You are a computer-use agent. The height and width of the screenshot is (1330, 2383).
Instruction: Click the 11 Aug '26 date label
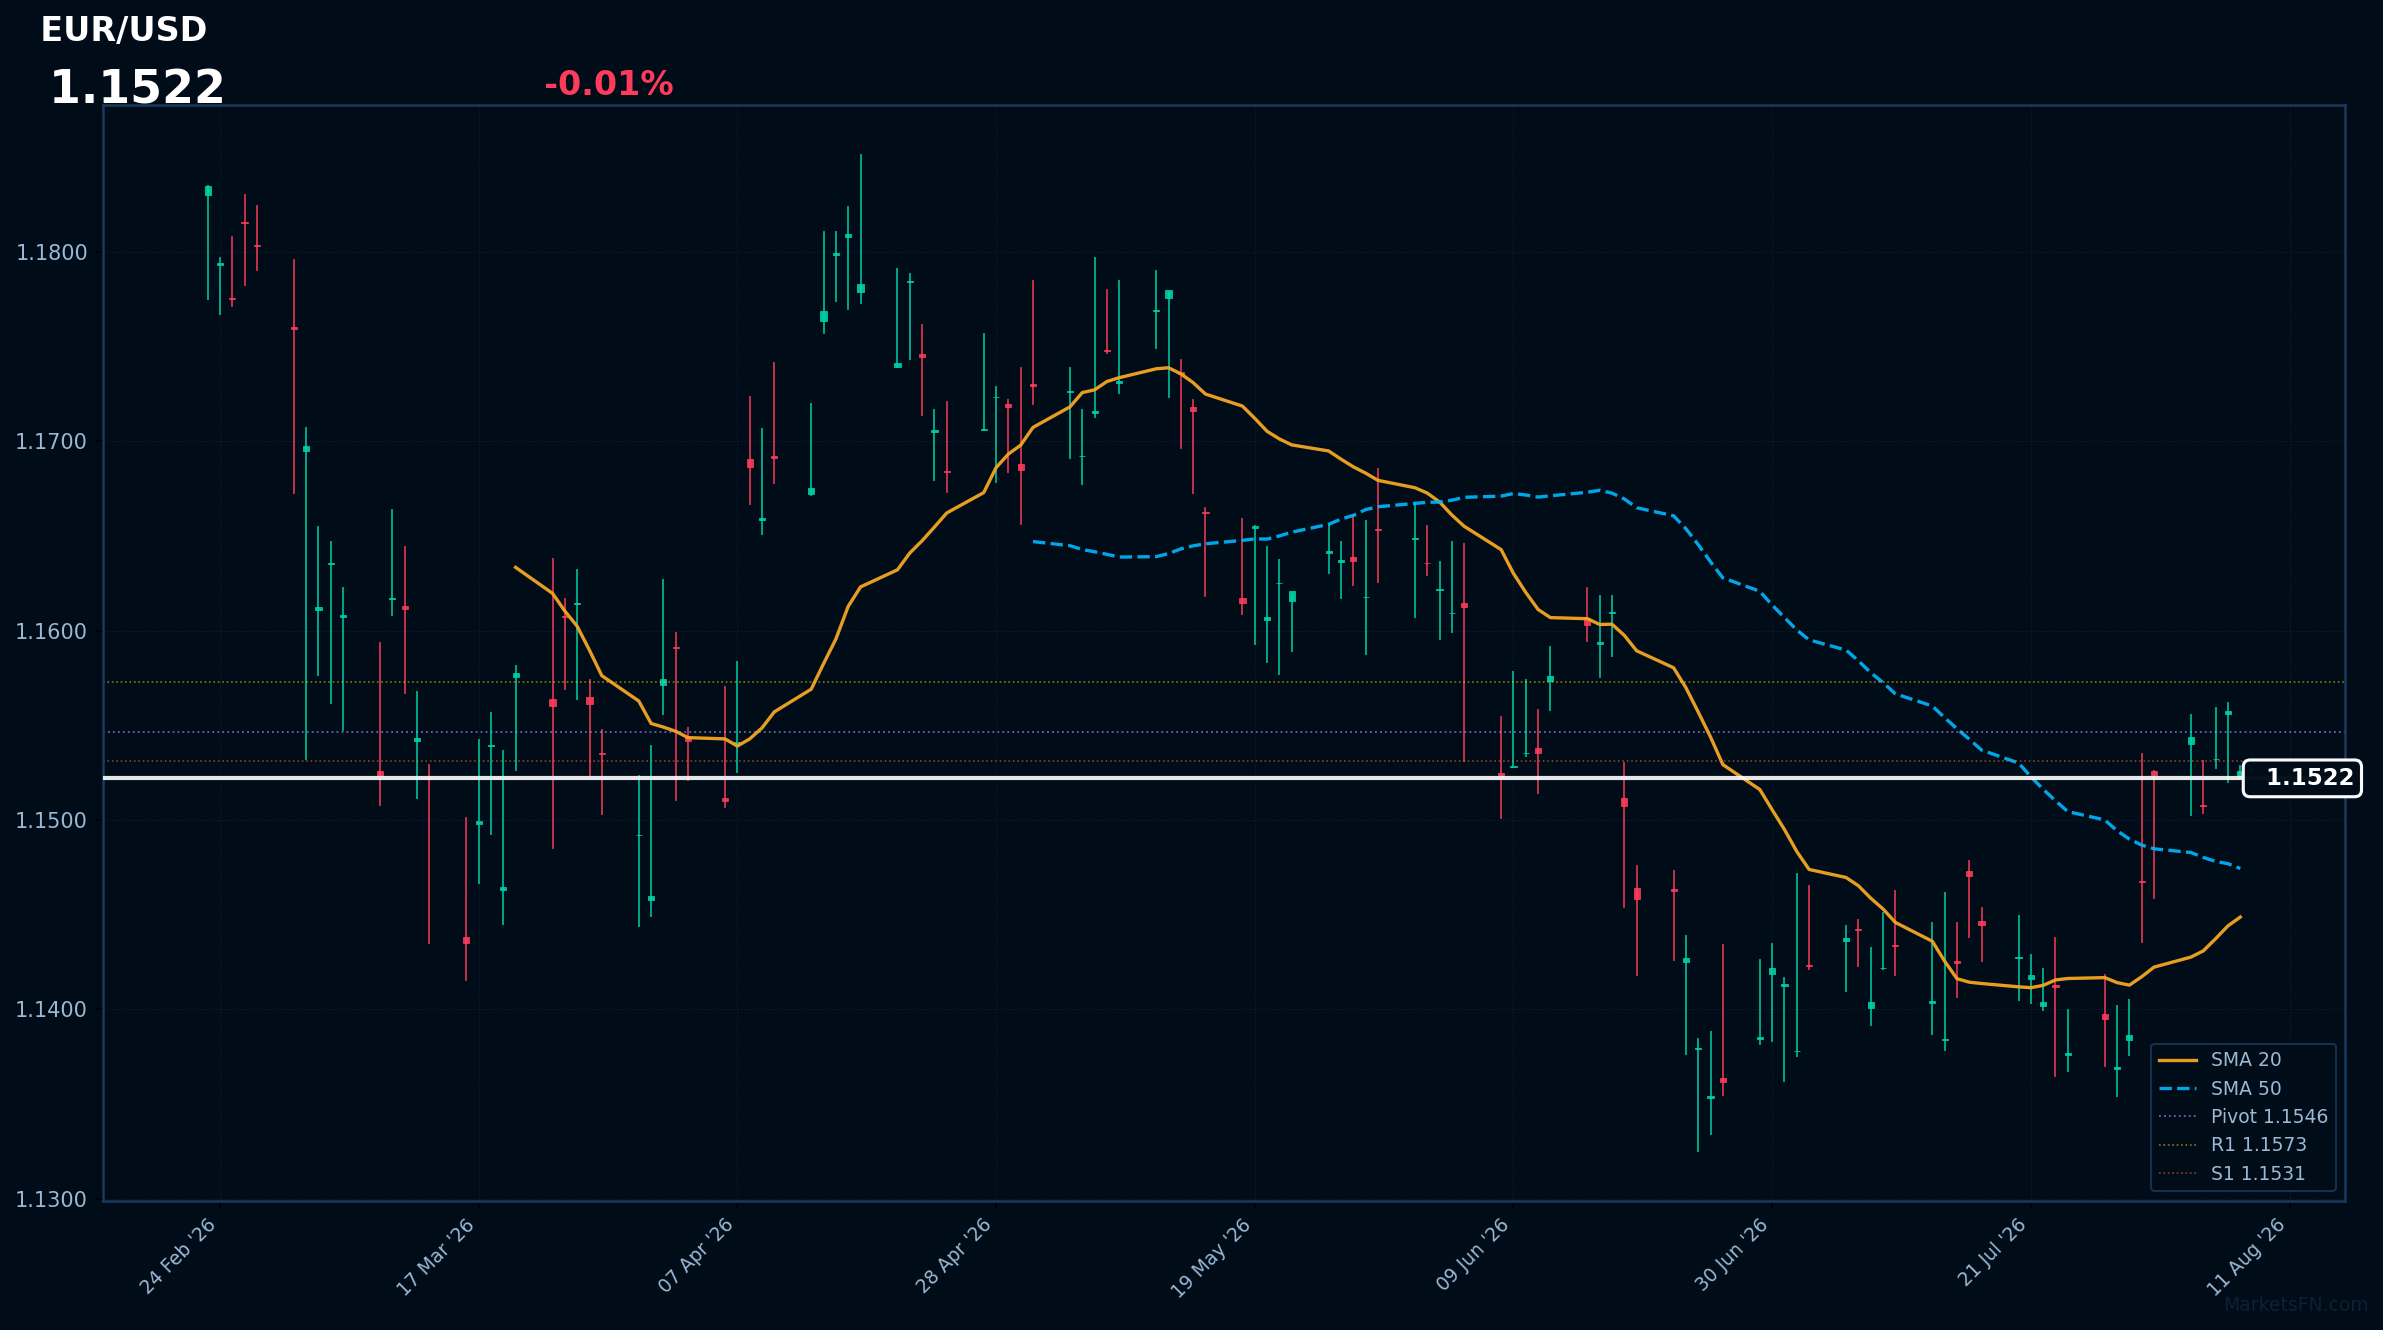pyautogui.click(x=2248, y=1257)
